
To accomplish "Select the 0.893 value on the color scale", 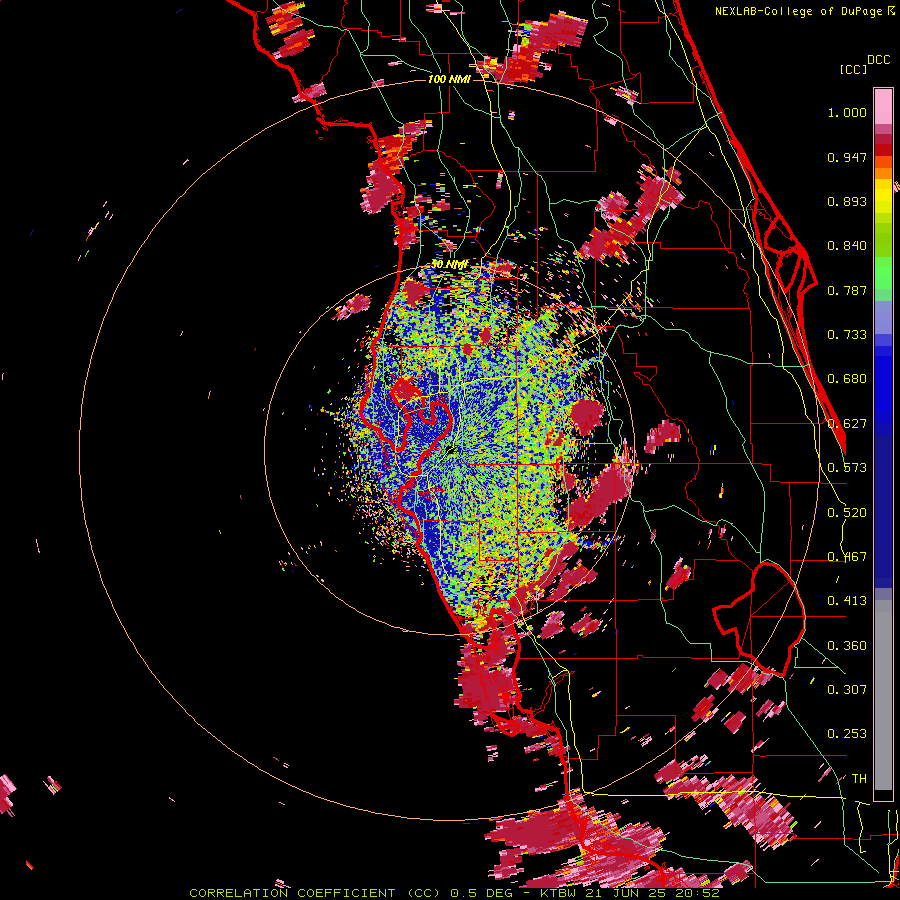I will 847,201.
